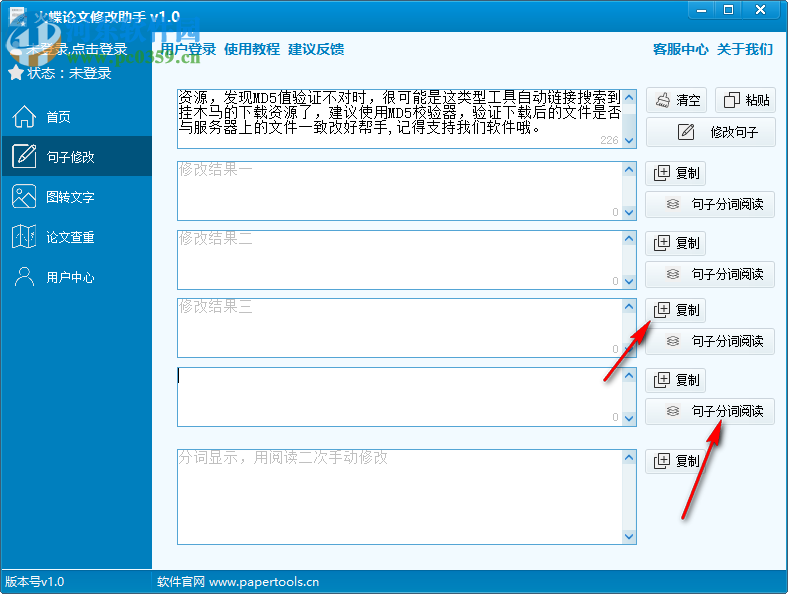Click the 粘贴 paste button
Image resolution: width=788 pixels, height=594 pixels.
[x=746, y=100]
